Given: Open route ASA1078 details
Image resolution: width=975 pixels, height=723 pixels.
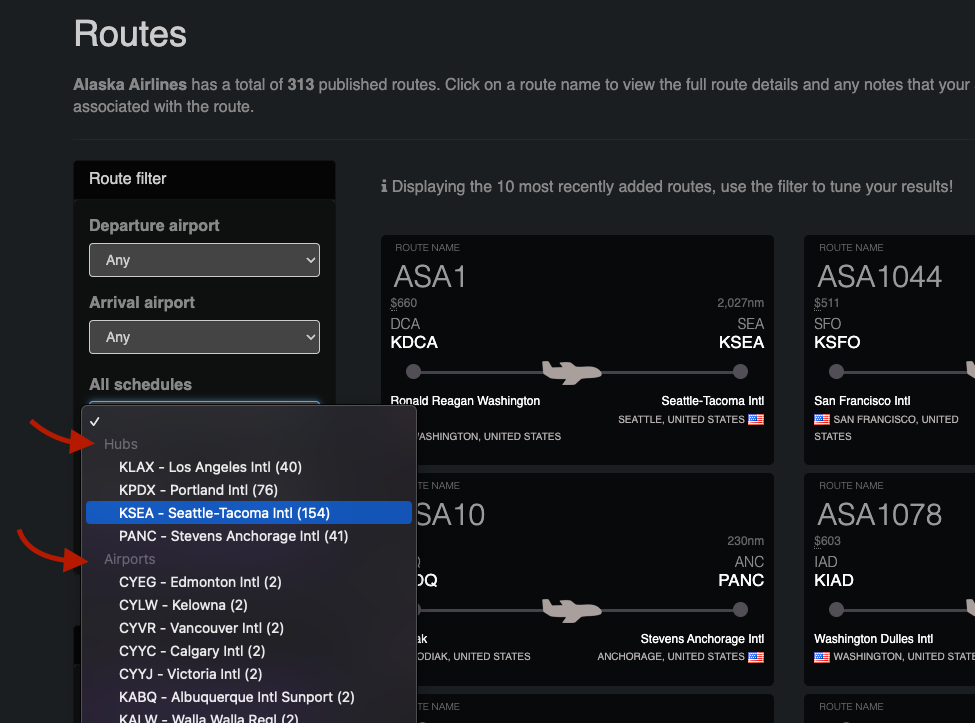Looking at the screenshot, I should [x=879, y=515].
